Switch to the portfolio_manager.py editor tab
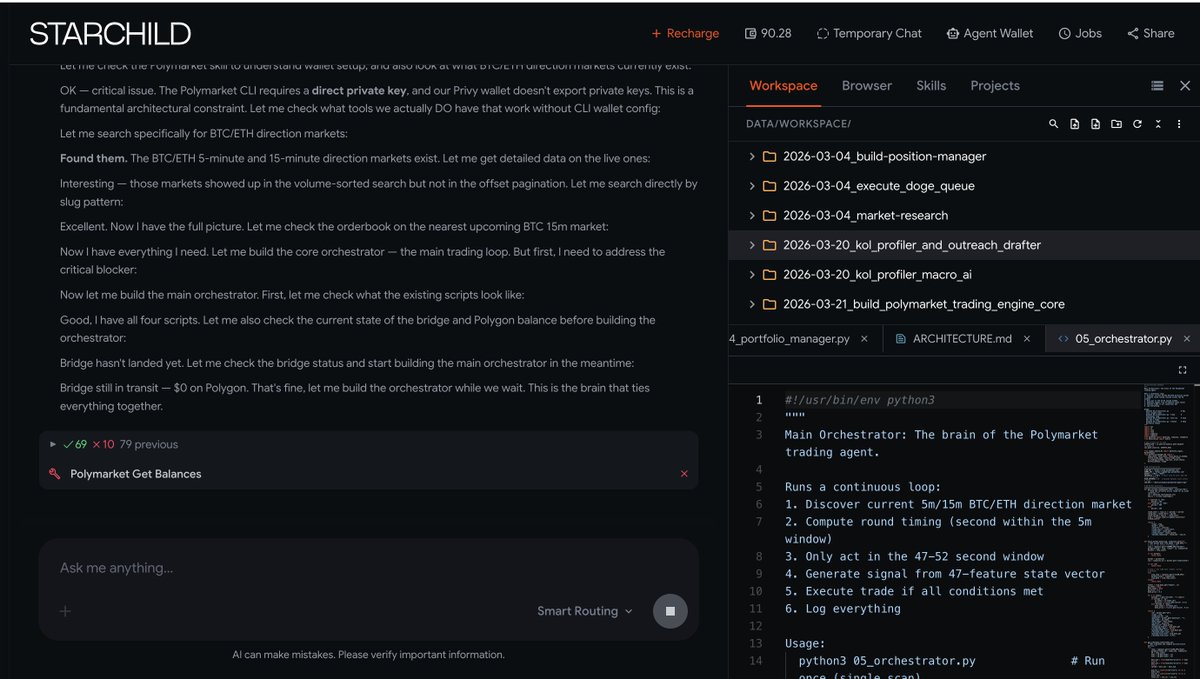 click(790, 339)
